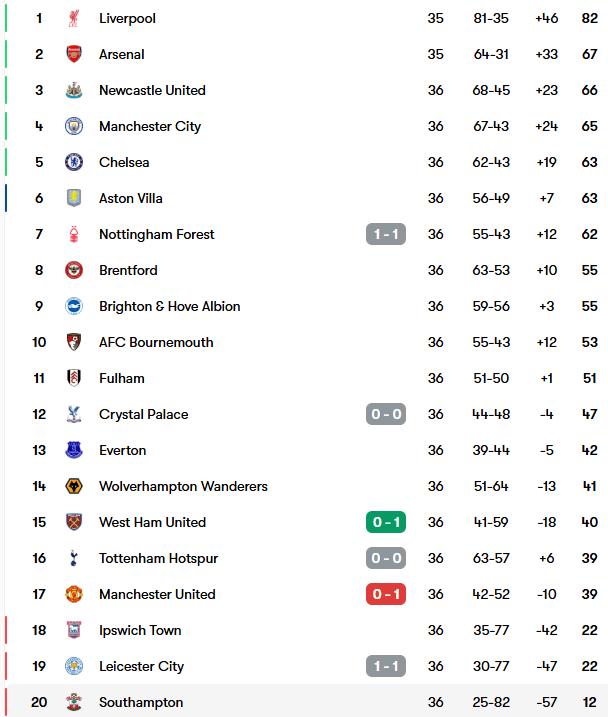Click the Wolverhampton Wanderers wolf logo
The width and height of the screenshot is (608, 717).
point(74,486)
